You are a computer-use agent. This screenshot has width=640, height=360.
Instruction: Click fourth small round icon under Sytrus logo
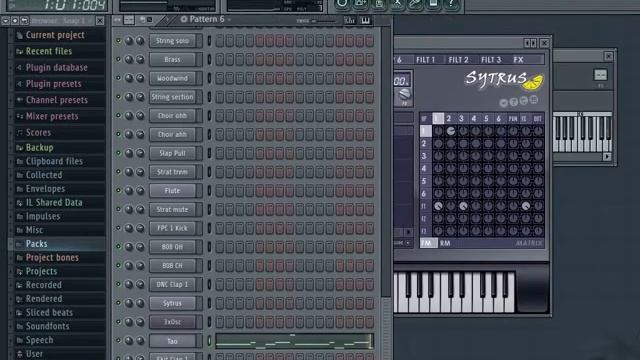click(x=533, y=100)
